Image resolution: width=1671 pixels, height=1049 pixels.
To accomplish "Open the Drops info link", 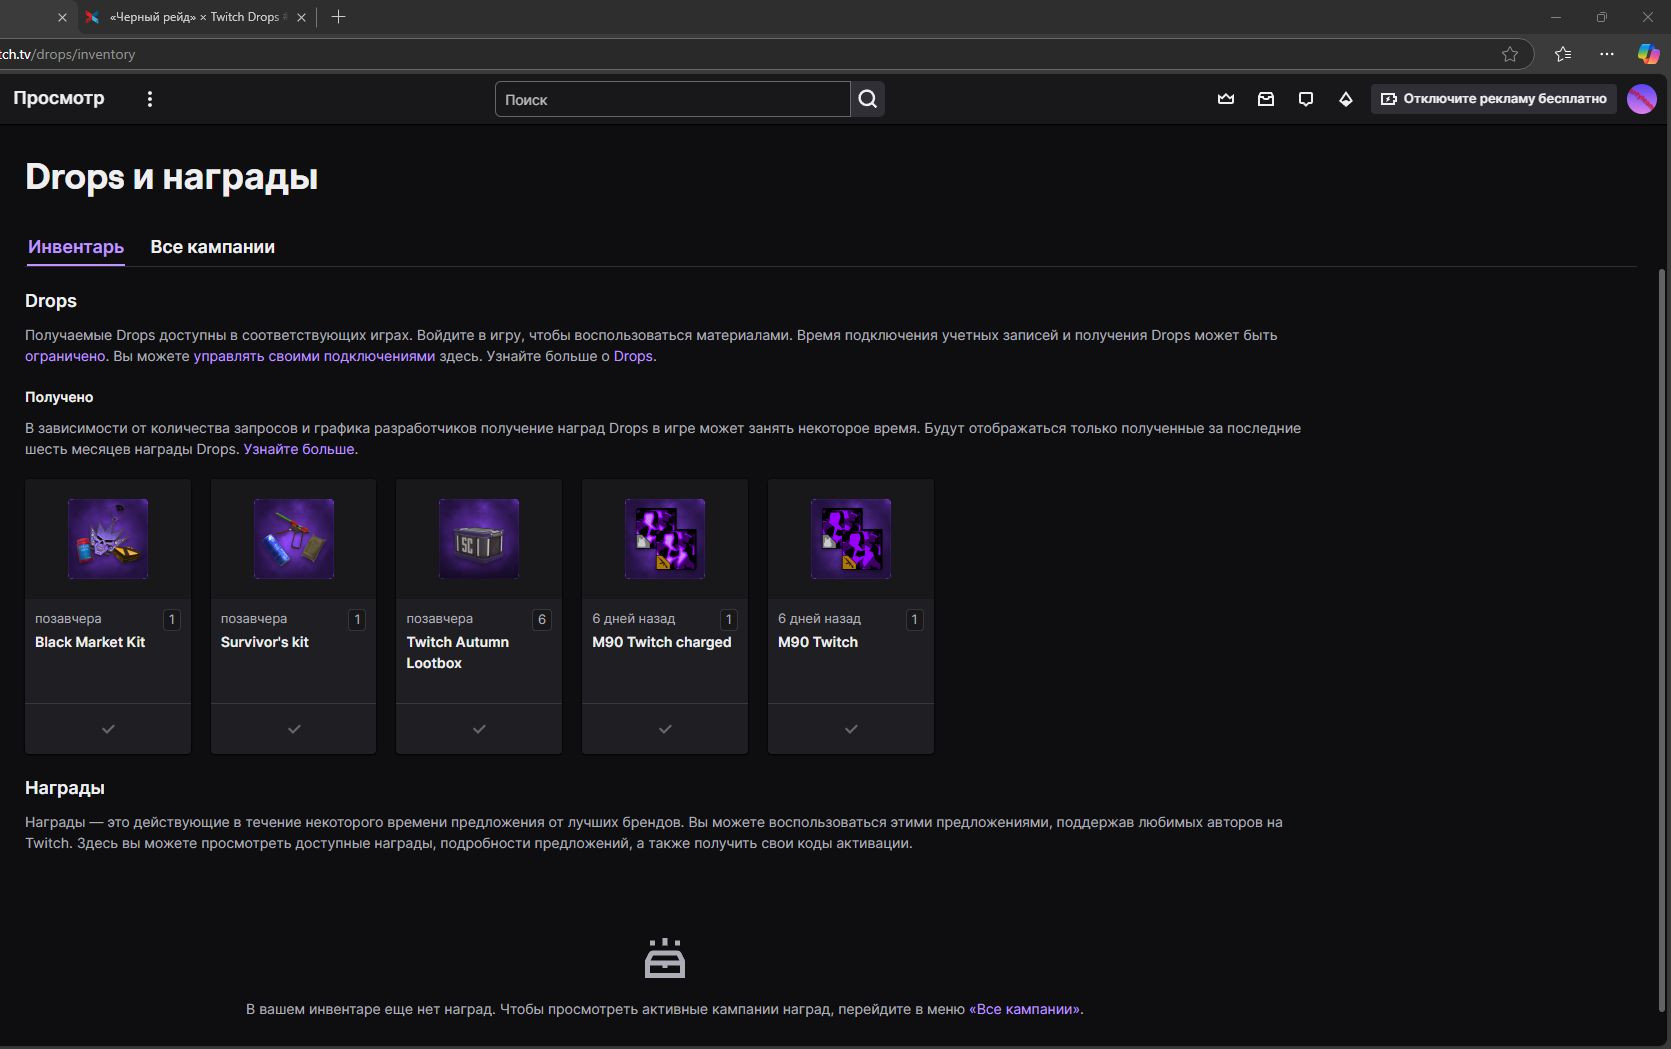I will 633,356.
